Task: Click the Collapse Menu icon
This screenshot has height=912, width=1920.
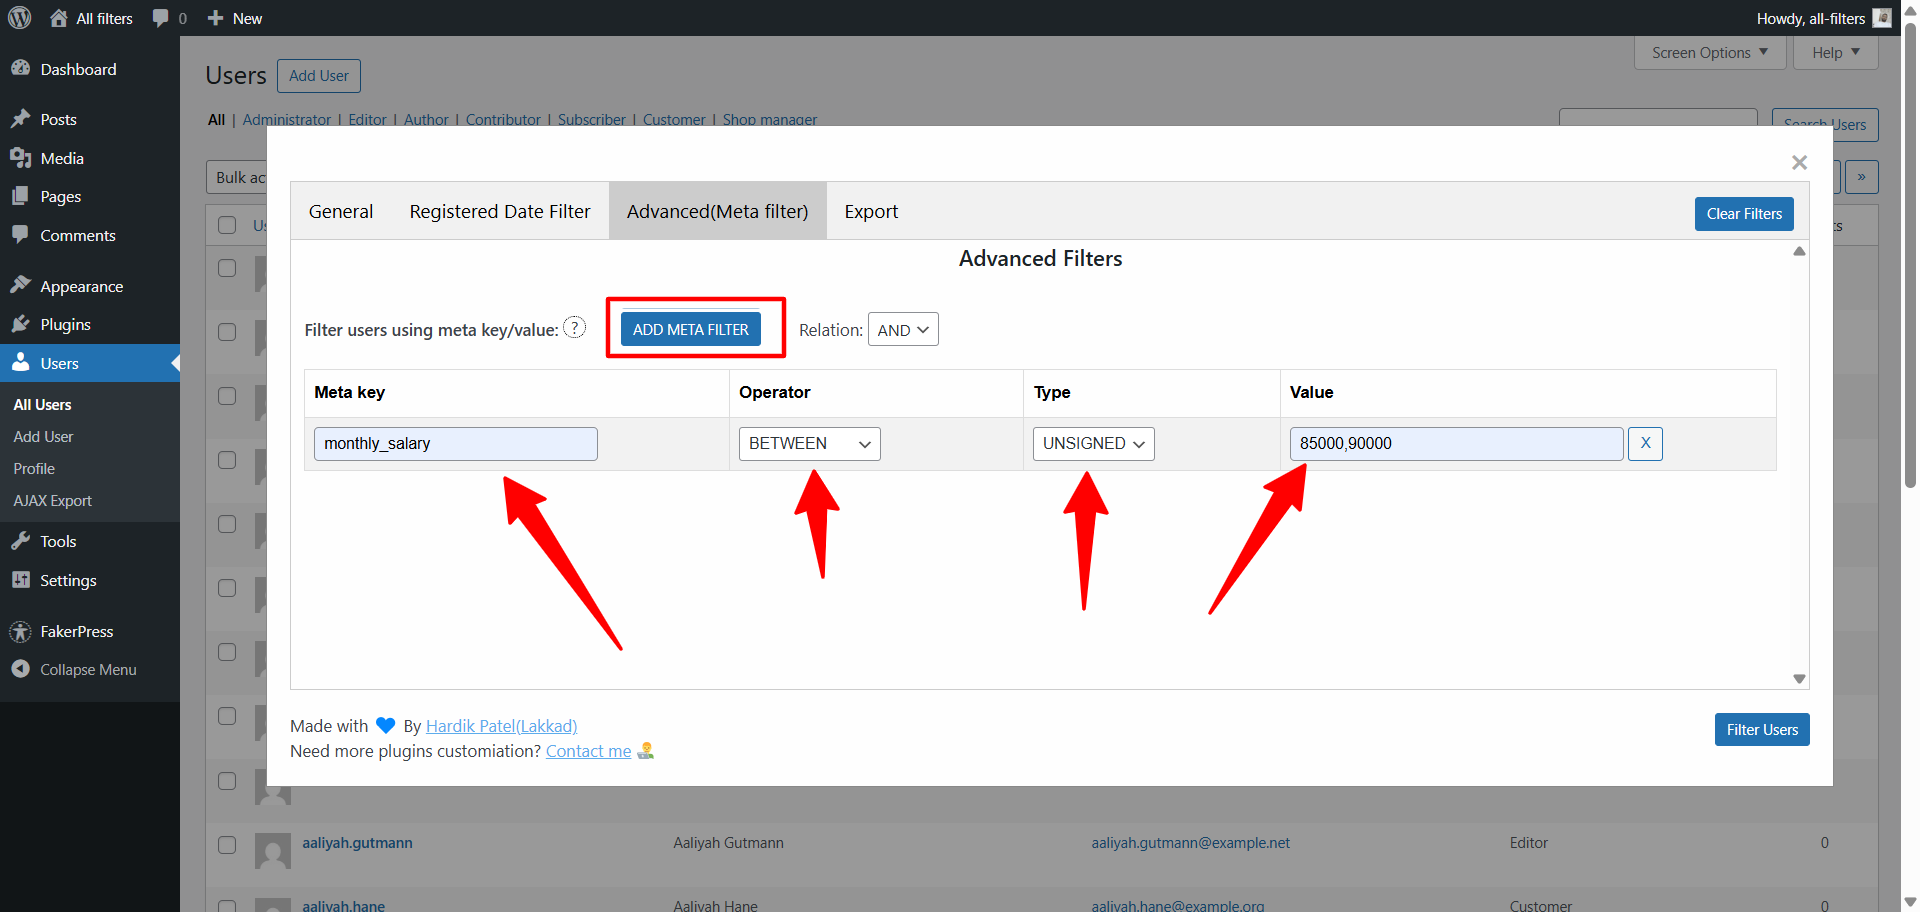Action: point(20,669)
